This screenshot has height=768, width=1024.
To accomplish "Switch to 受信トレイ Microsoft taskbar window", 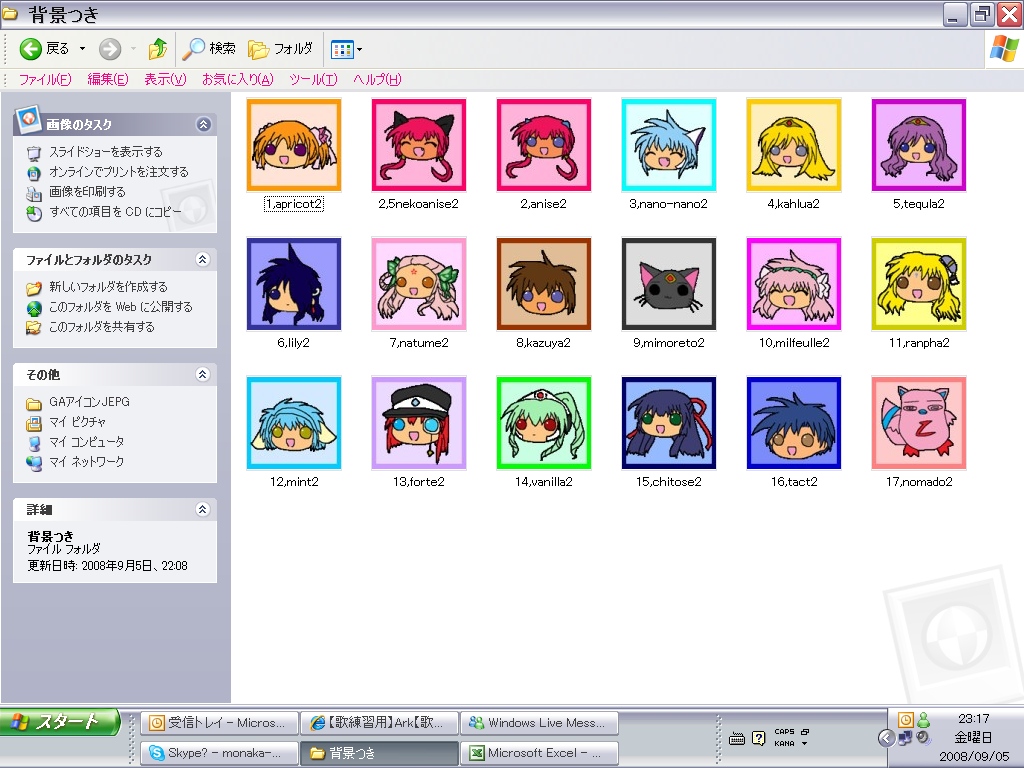I will [219, 723].
